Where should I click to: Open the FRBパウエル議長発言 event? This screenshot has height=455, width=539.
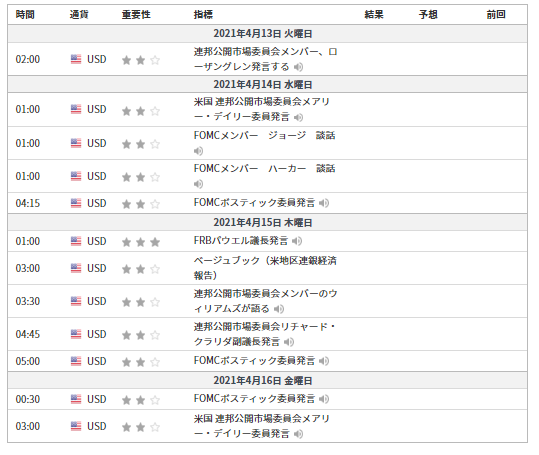tap(241, 241)
